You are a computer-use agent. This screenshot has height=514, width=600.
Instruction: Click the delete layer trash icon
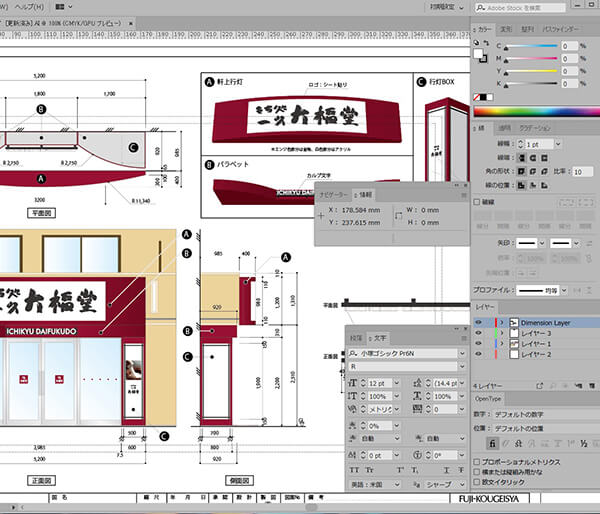pos(592,386)
